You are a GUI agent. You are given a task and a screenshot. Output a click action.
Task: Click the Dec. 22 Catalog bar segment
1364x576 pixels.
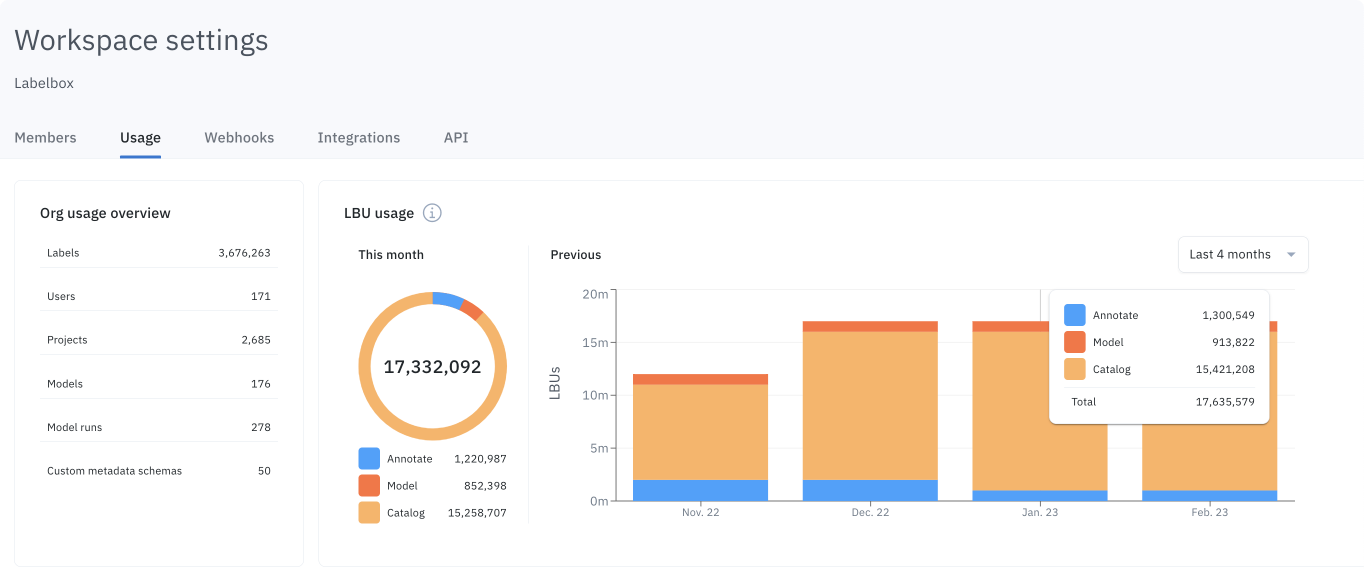click(x=870, y=406)
